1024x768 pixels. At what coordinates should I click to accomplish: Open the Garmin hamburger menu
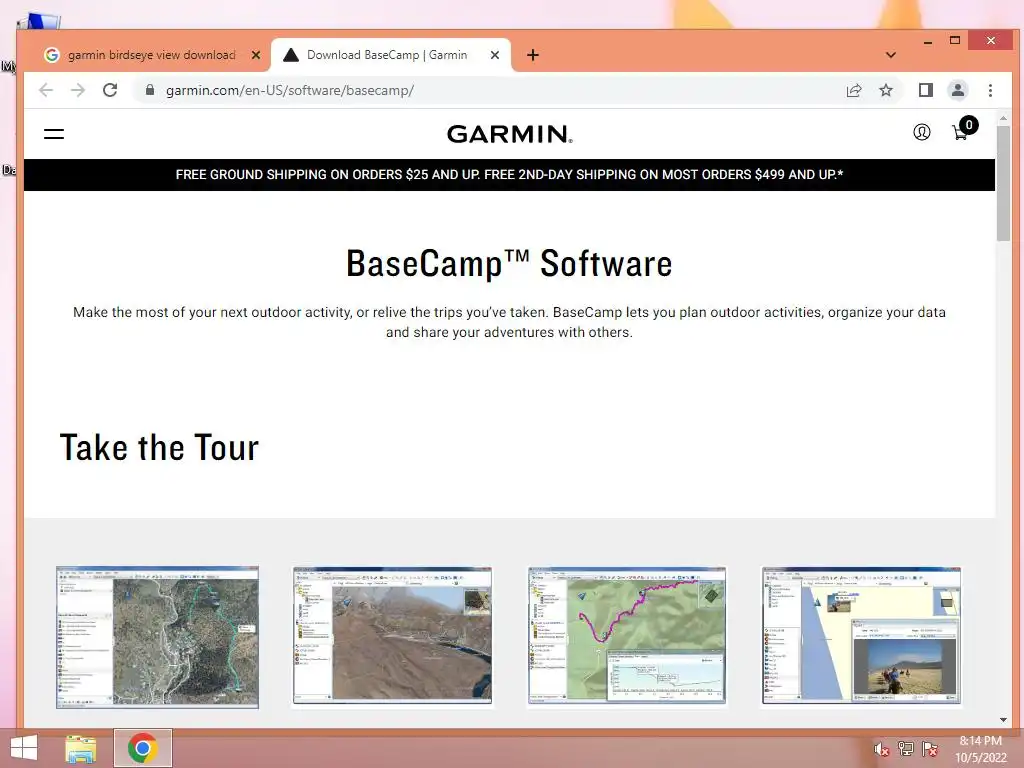pos(54,134)
